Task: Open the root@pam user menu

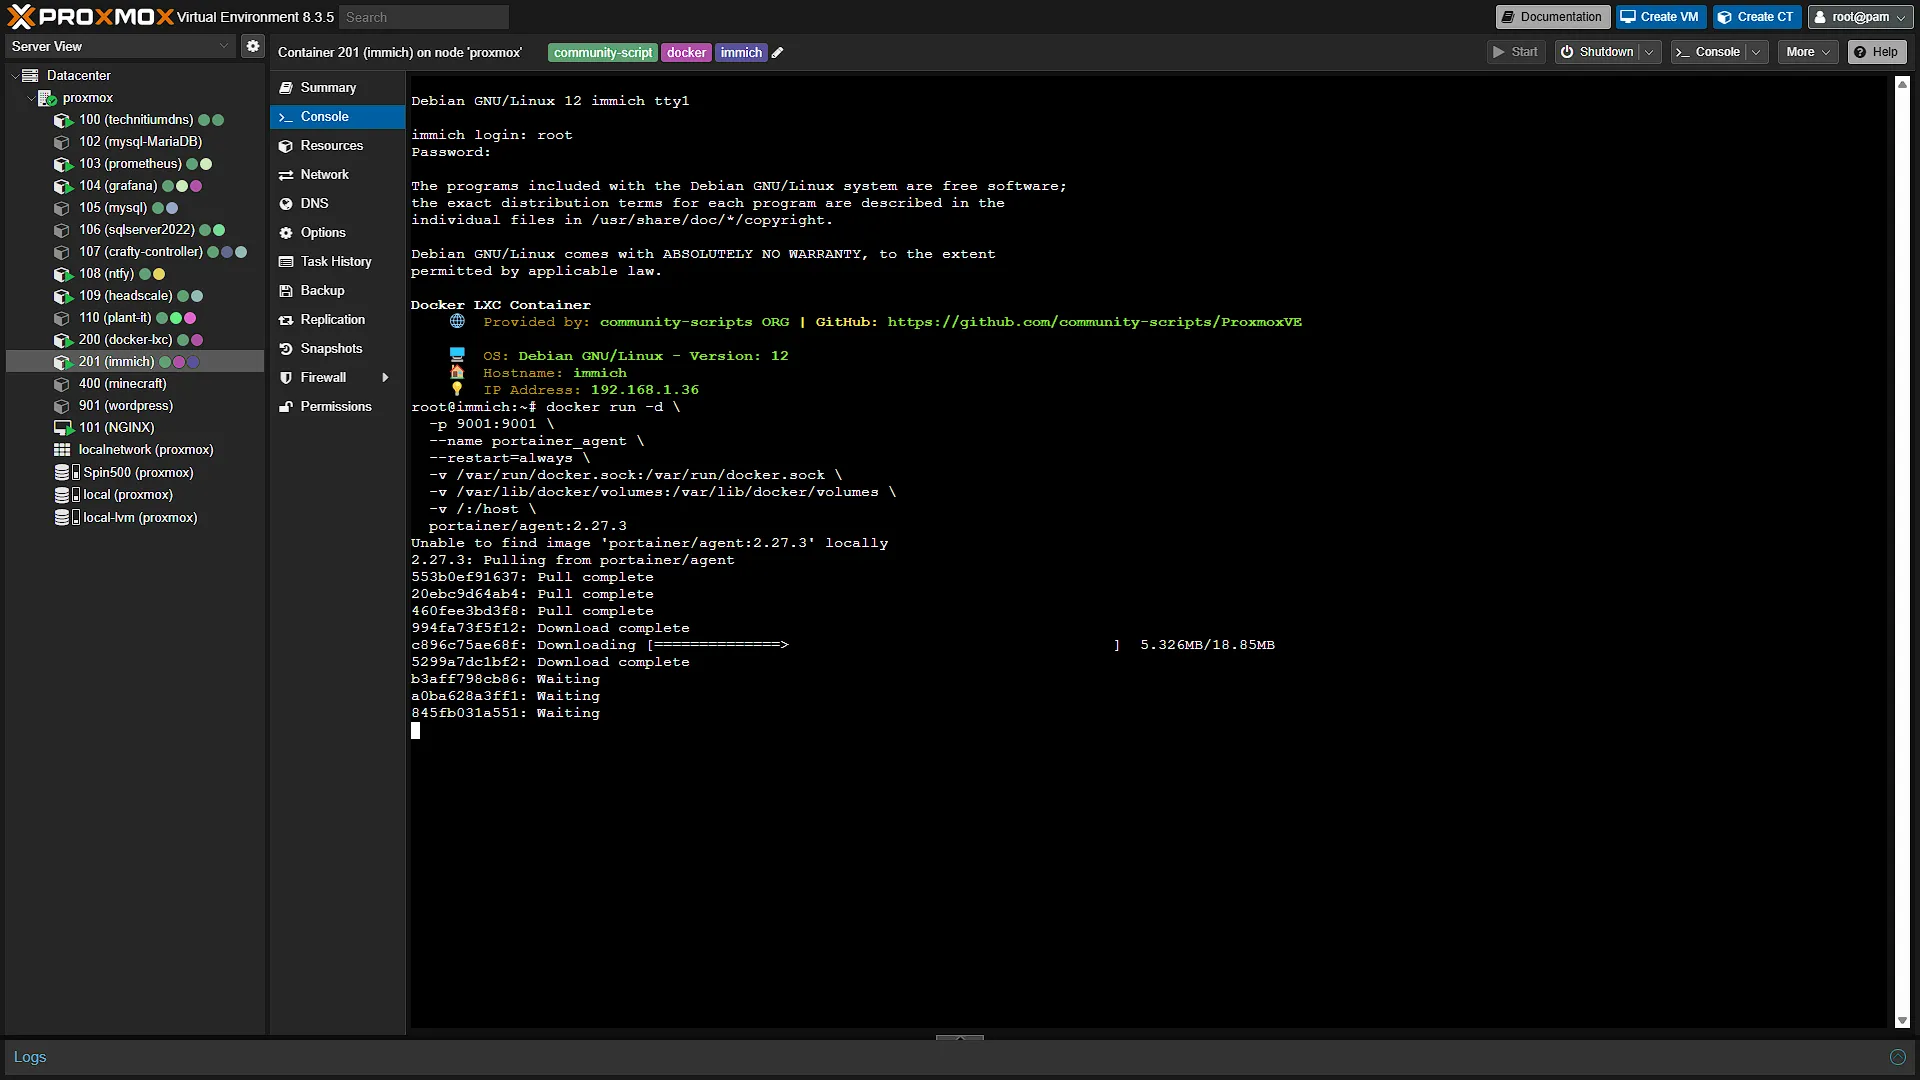Action: pos(1860,17)
